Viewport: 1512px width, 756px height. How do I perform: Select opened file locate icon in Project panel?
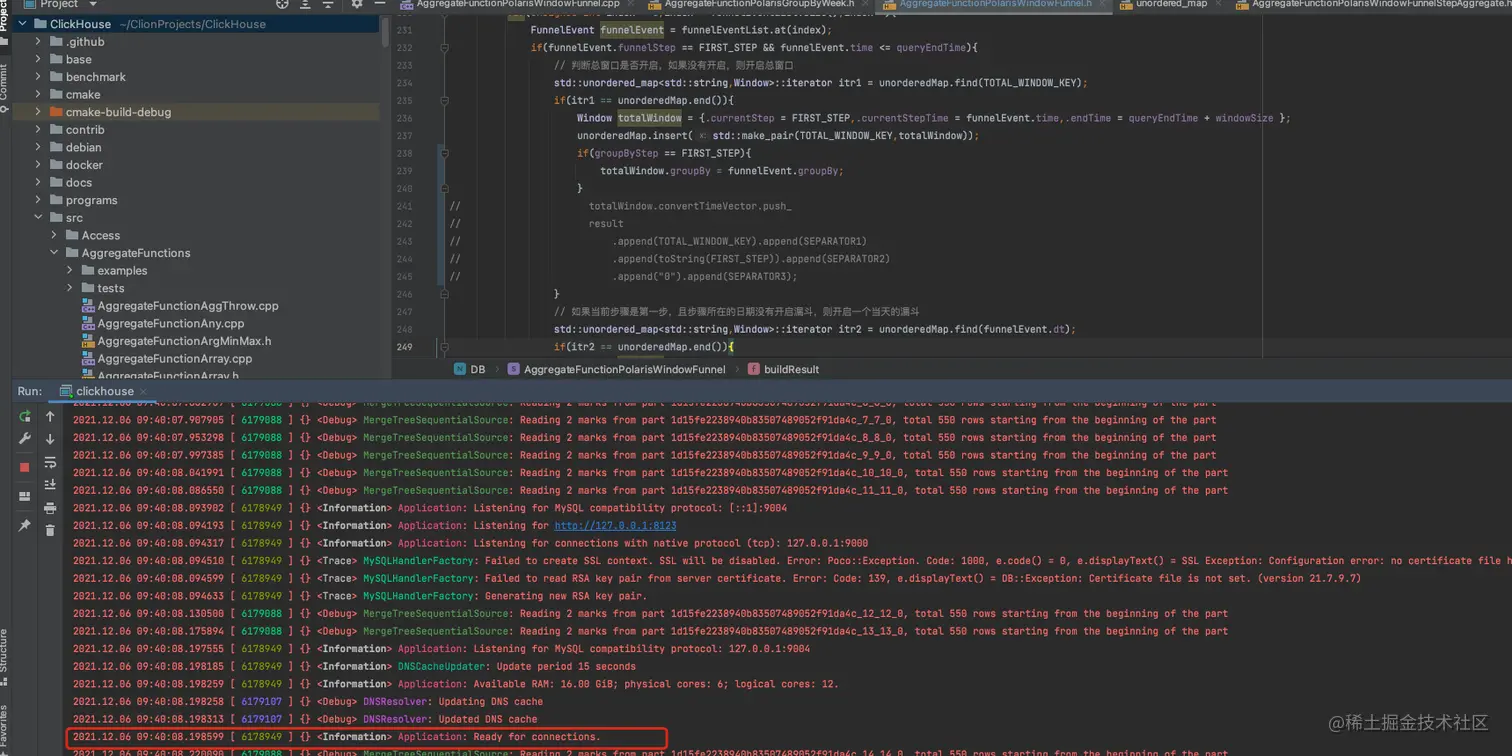tap(283, 4)
